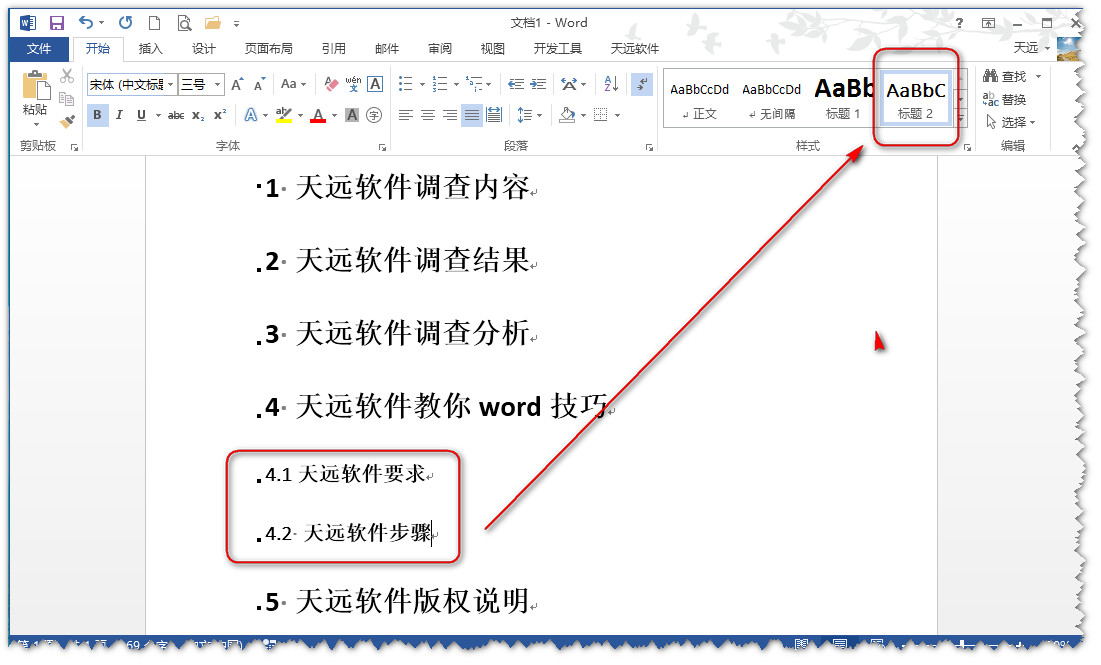Image resolution: width=1101 pixels, height=665 pixels.
Task: Click the Format Painter brush icon
Action: pyautogui.click(x=67, y=122)
